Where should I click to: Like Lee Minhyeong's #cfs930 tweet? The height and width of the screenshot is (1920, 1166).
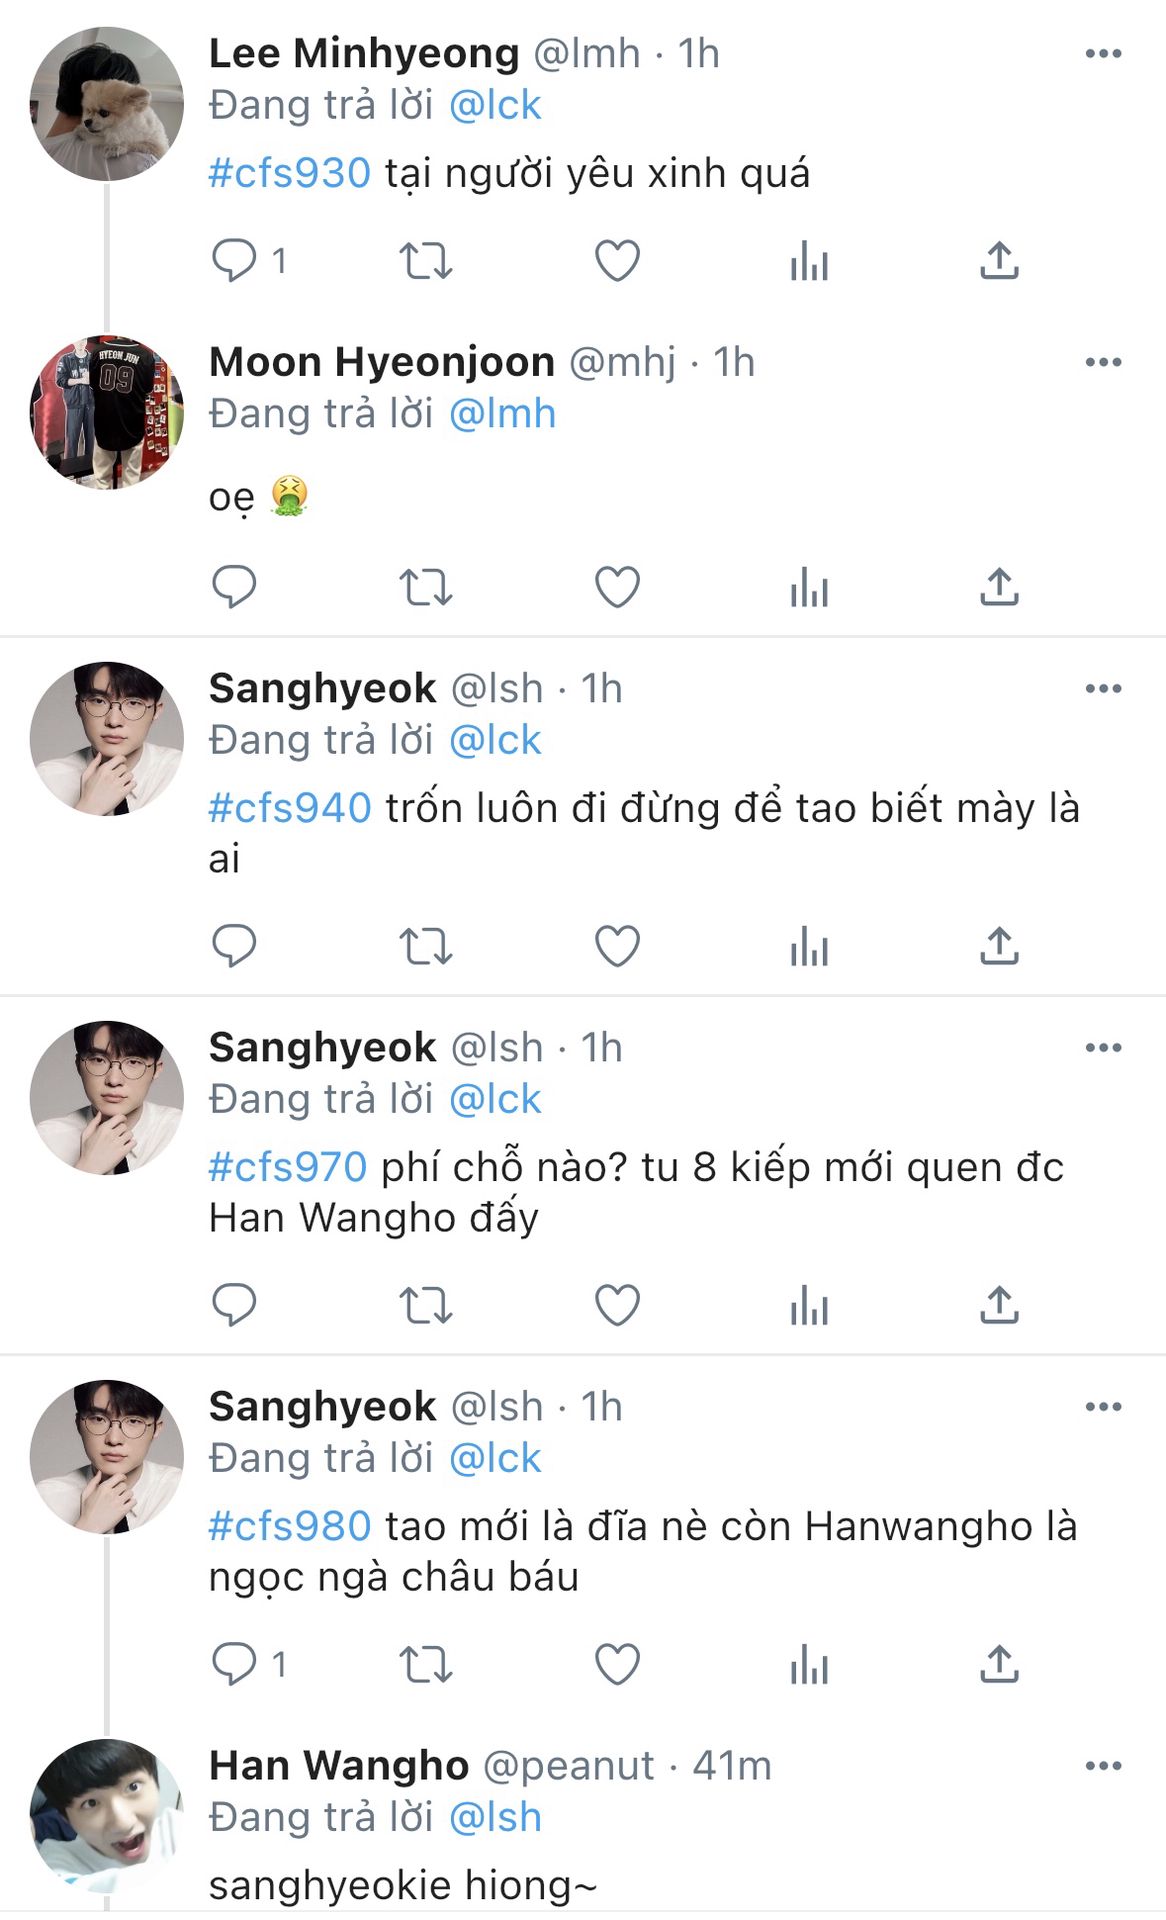(617, 261)
